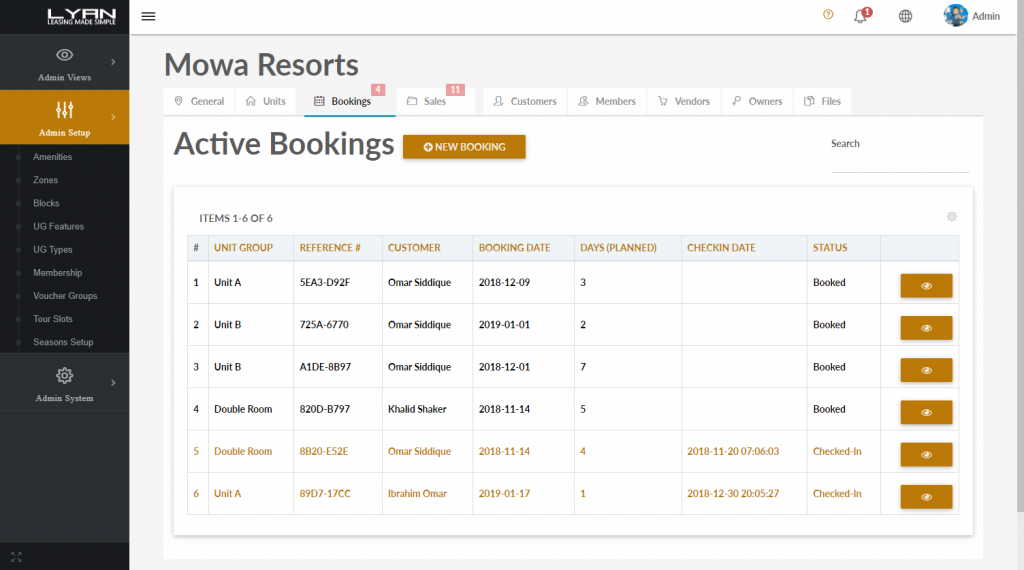View booking 89D7-17CC with eye button
This screenshot has height=570, width=1024.
tap(926, 496)
